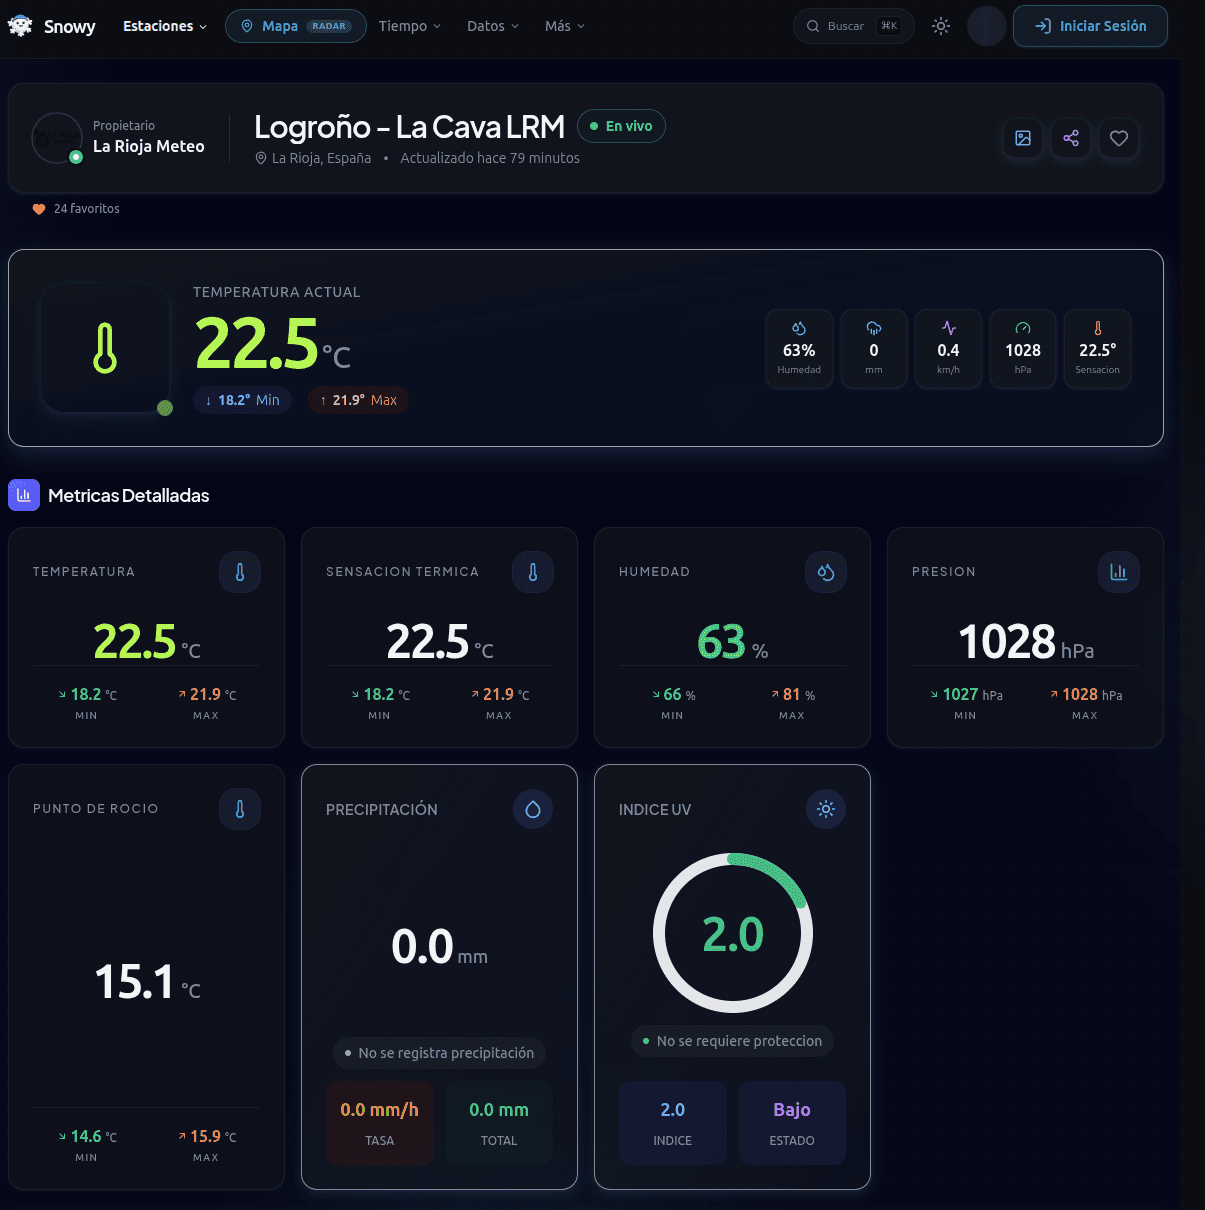Open the Más navigation menu

click(565, 26)
